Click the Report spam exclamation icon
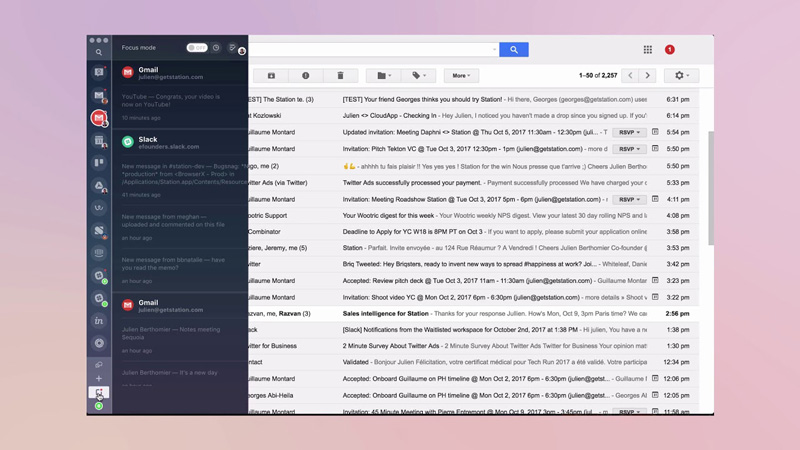Viewport: 800px width, 450px height. [x=306, y=76]
